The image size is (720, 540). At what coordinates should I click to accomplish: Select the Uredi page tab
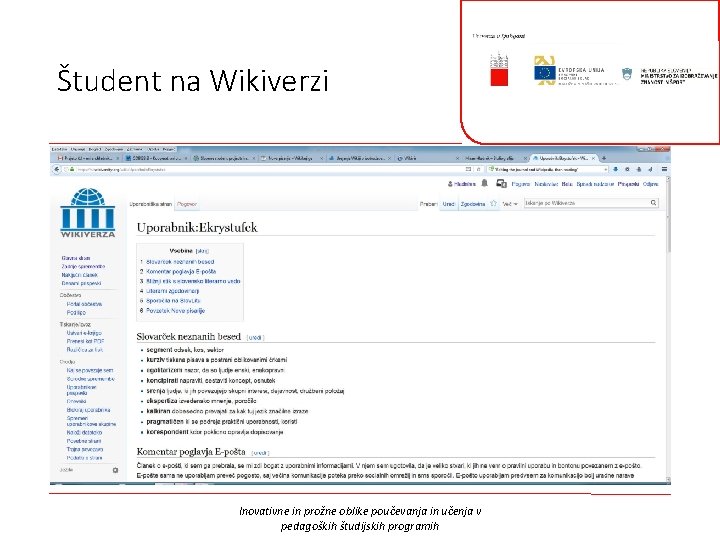(448, 204)
